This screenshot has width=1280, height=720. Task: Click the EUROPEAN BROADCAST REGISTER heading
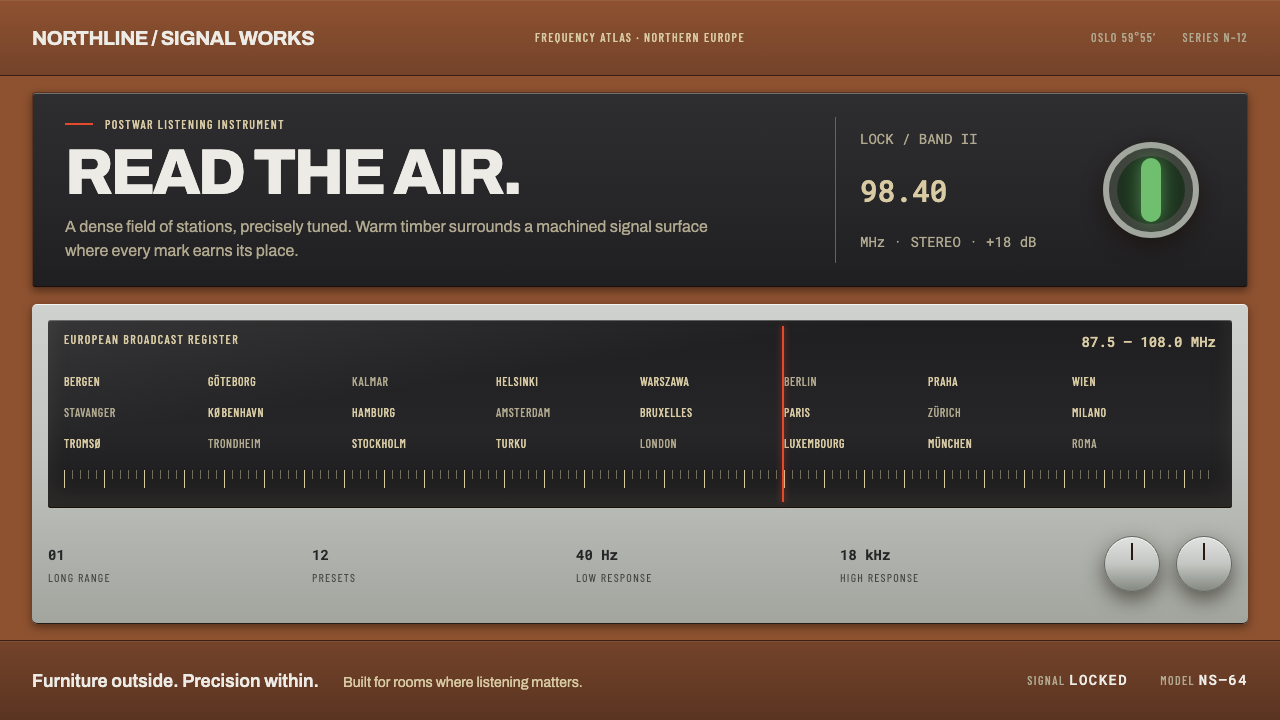(x=151, y=340)
